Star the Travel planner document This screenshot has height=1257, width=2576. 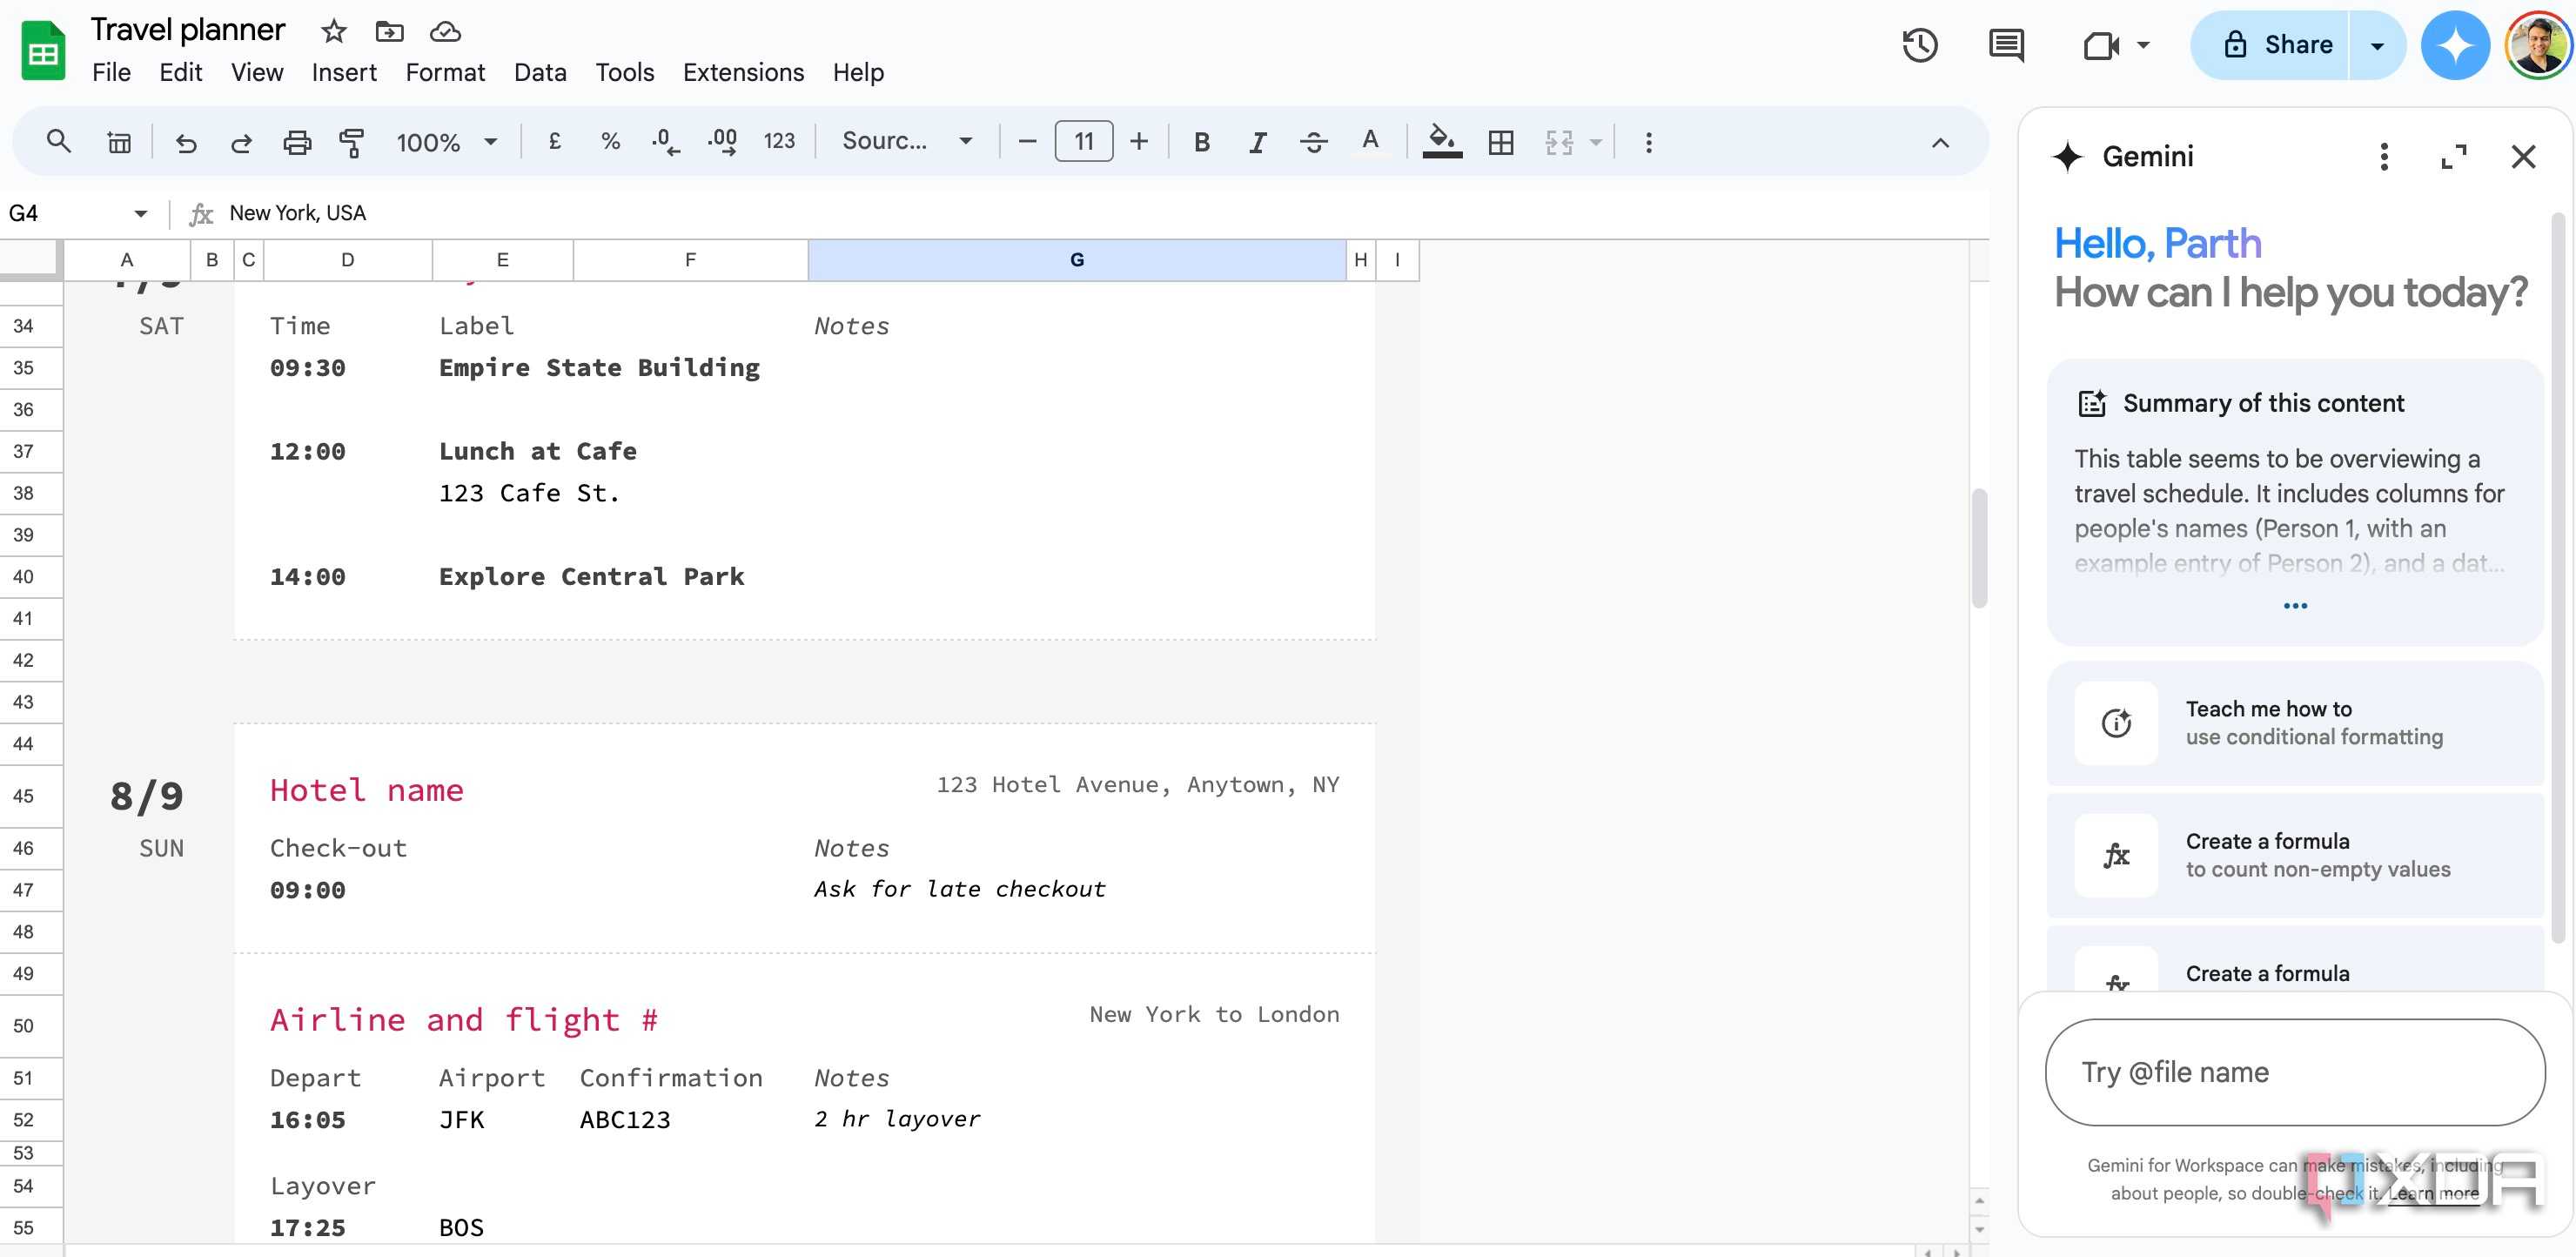coord(334,31)
